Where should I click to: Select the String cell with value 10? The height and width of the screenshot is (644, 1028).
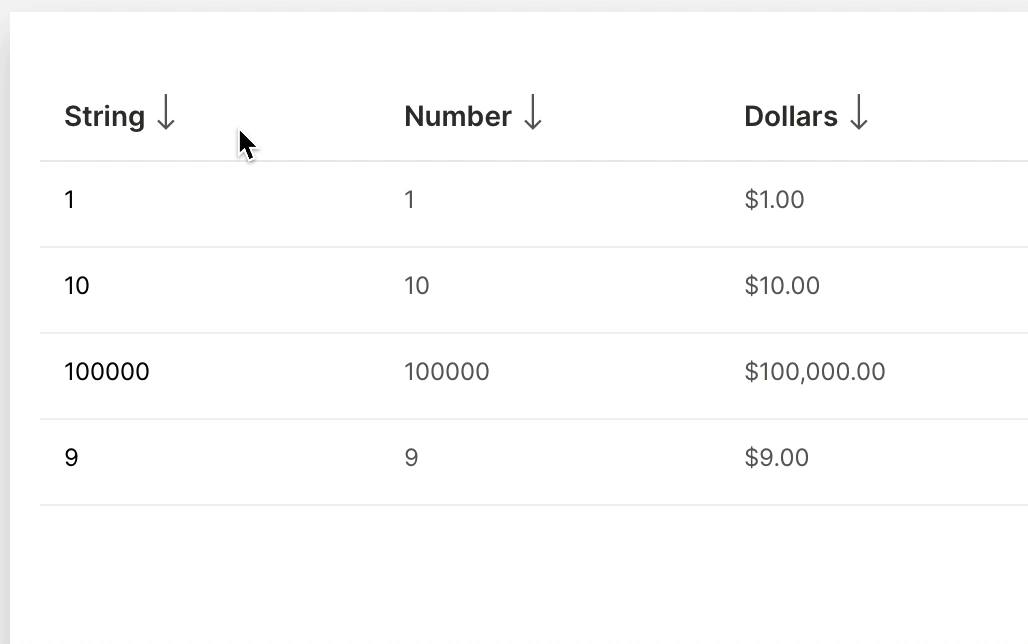click(77, 286)
